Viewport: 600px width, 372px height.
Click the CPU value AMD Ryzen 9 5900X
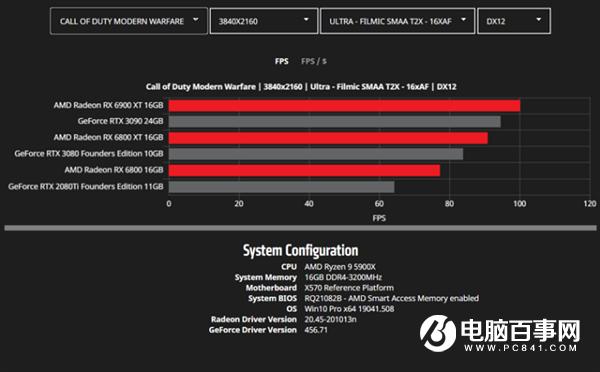click(x=340, y=267)
